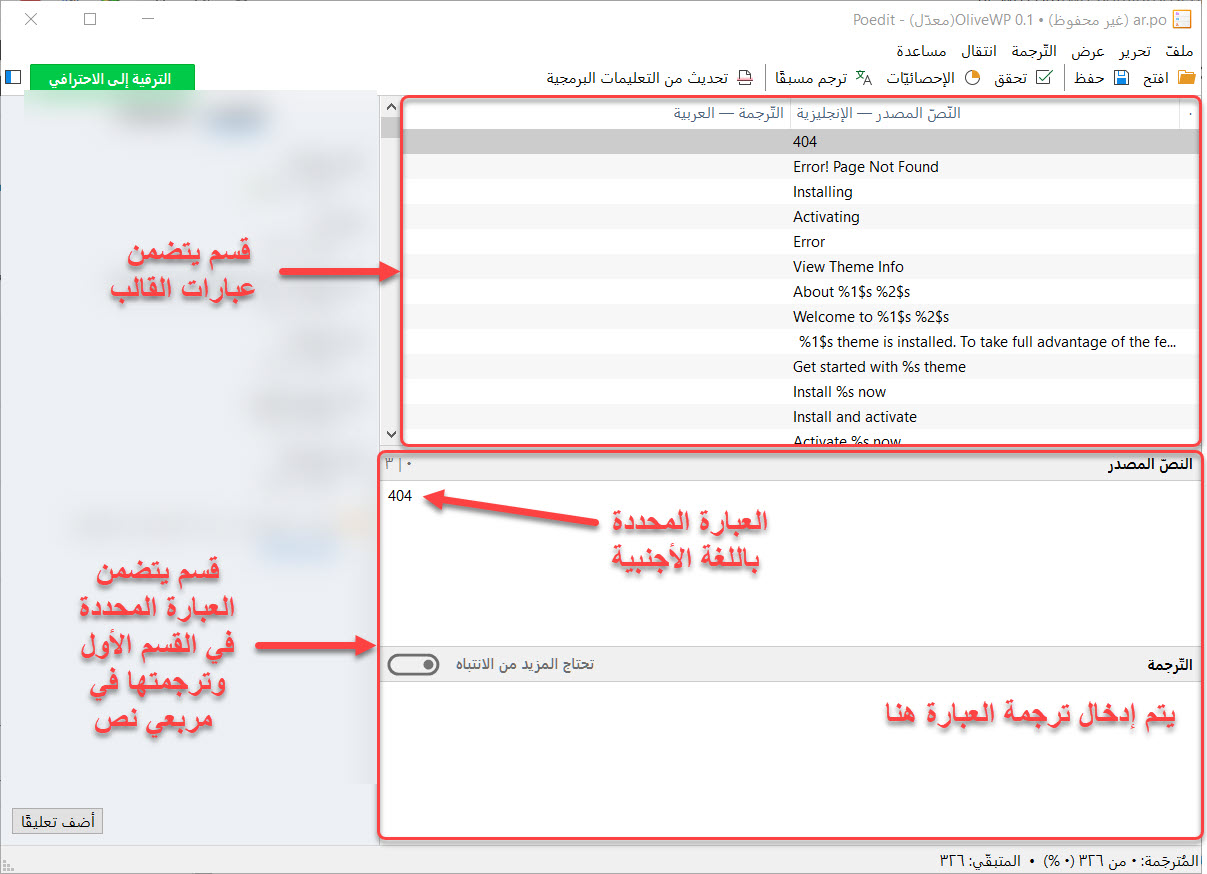Toggle the sidebar panel icon
The width and height of the screenshot is (1207, 874).
pyautogui.click(x=13, y=77)
